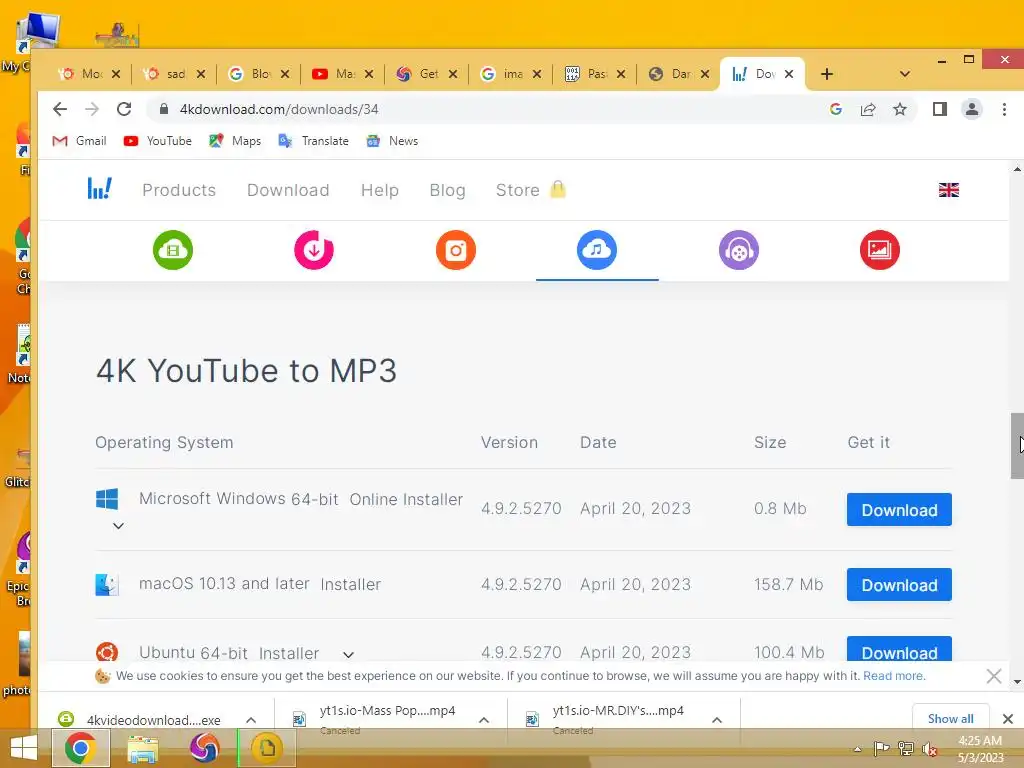Click the volume icon in the system tray
Screen dimensions: 1024x768
click(929, 749)
